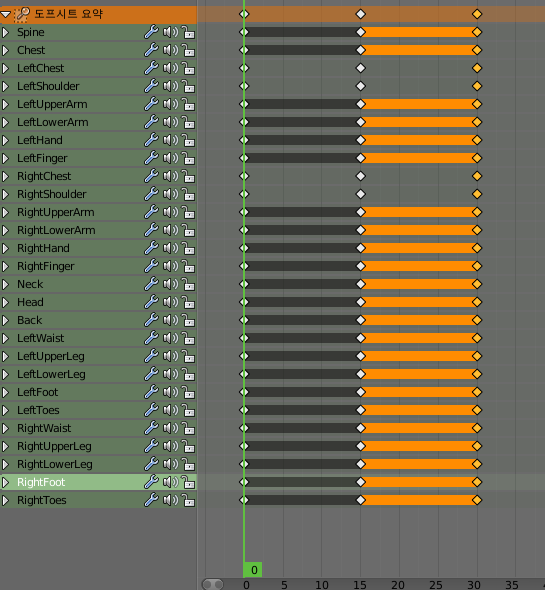Click the wrench icon on Head row
The image size is (545, 590).
pos(151,302)
